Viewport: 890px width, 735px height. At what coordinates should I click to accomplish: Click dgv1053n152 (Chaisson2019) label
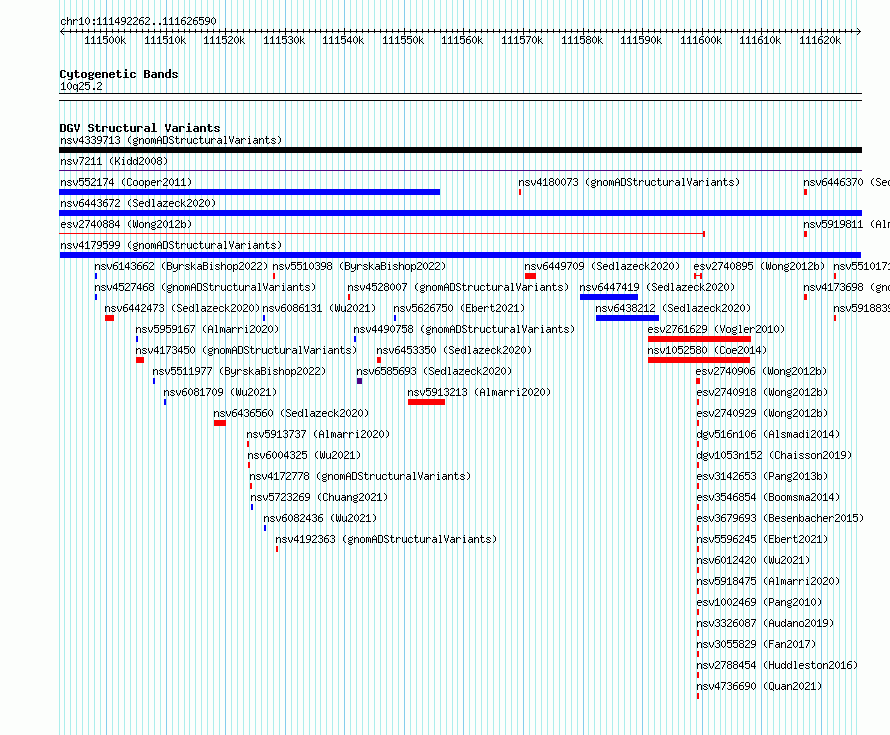point(774,455)
